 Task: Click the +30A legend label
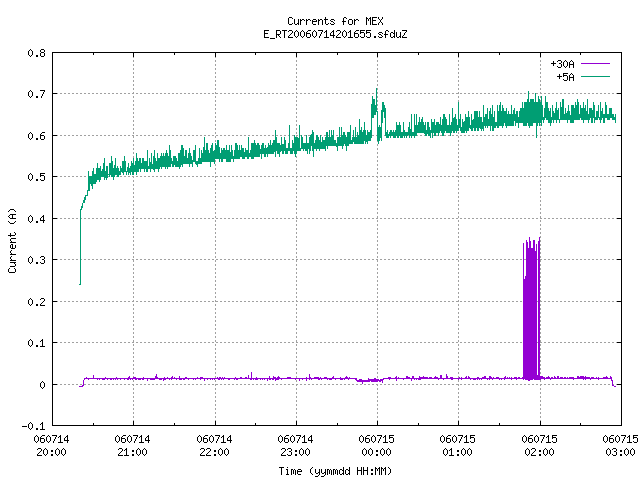click(x=562, y=64)
